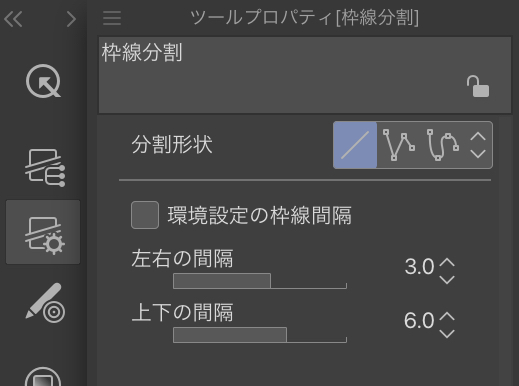
Task: Increase the 上下の間隔 value with up arrow
Action: tap(447, 316)
